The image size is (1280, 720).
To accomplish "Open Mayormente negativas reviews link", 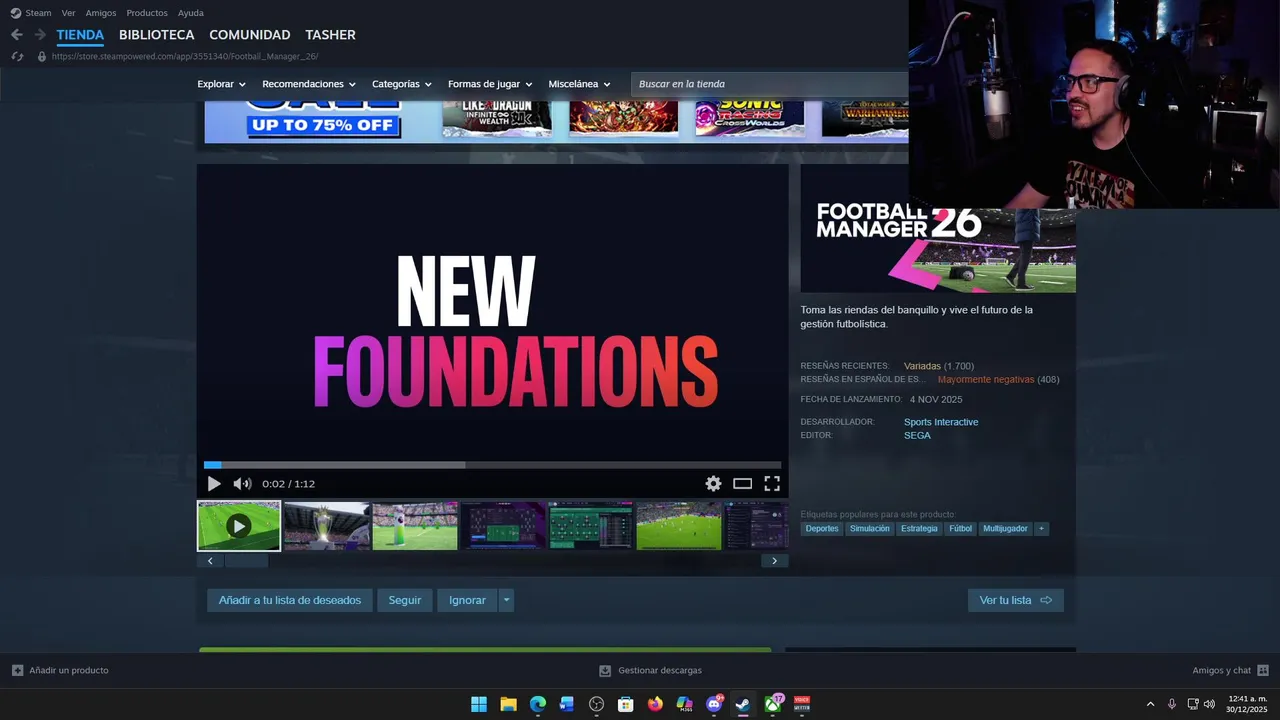I will [x=986, y=380].
